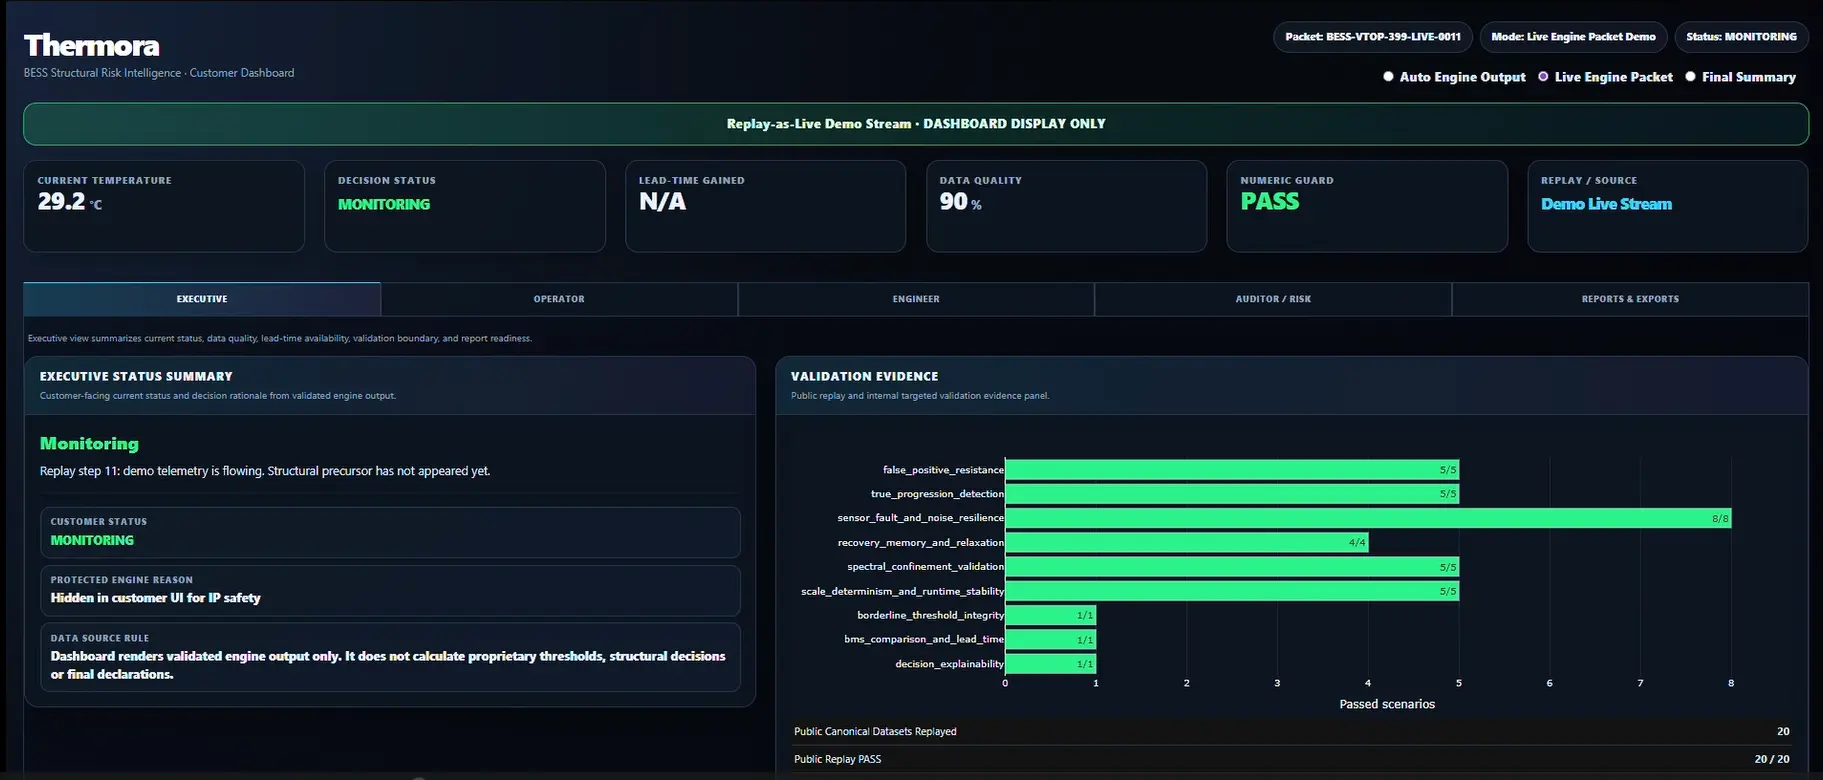
Task: Click the bms_comparison_and_lead_time bar
Action: pyautogui.click(x=1050, y=639)
